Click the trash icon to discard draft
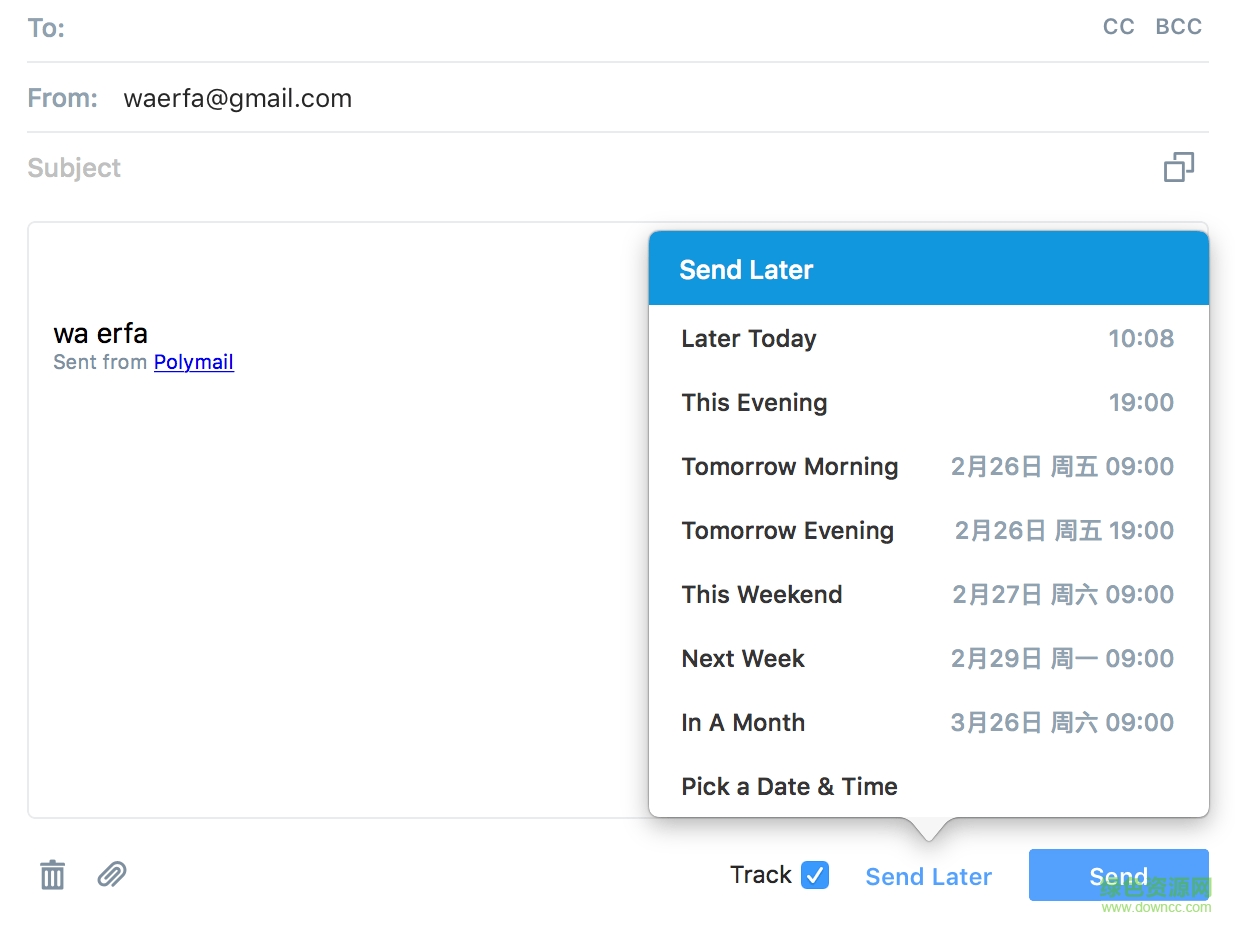The image size is (1235, 926). [x=52, y=875]
